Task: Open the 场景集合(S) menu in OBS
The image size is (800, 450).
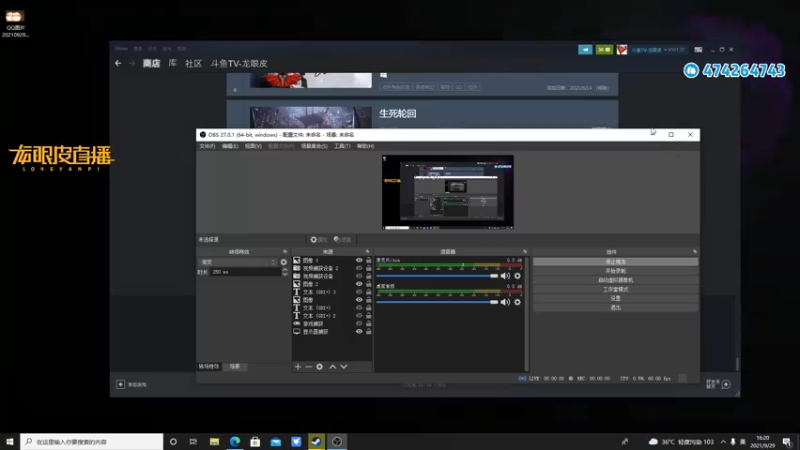Action: coord(314,146)
